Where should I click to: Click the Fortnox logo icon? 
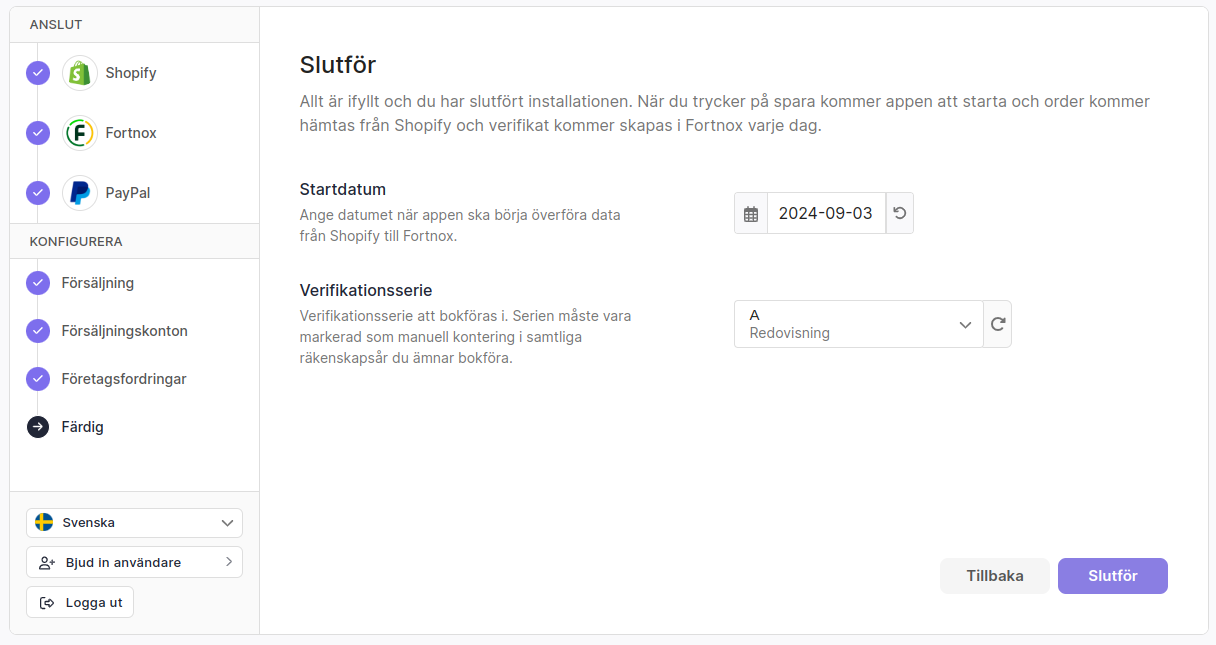(x=80, y=133)
